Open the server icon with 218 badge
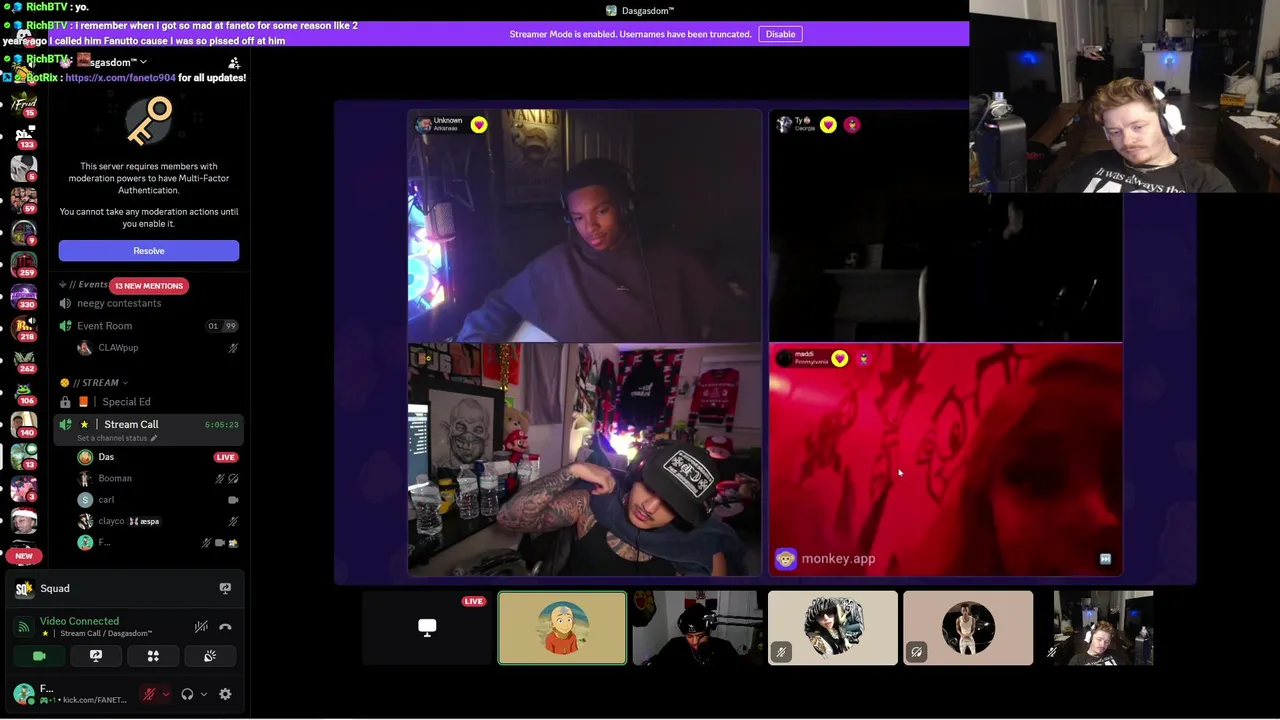Image resolution: width=1280 pixels, height=720 pixels. [24, 327]
